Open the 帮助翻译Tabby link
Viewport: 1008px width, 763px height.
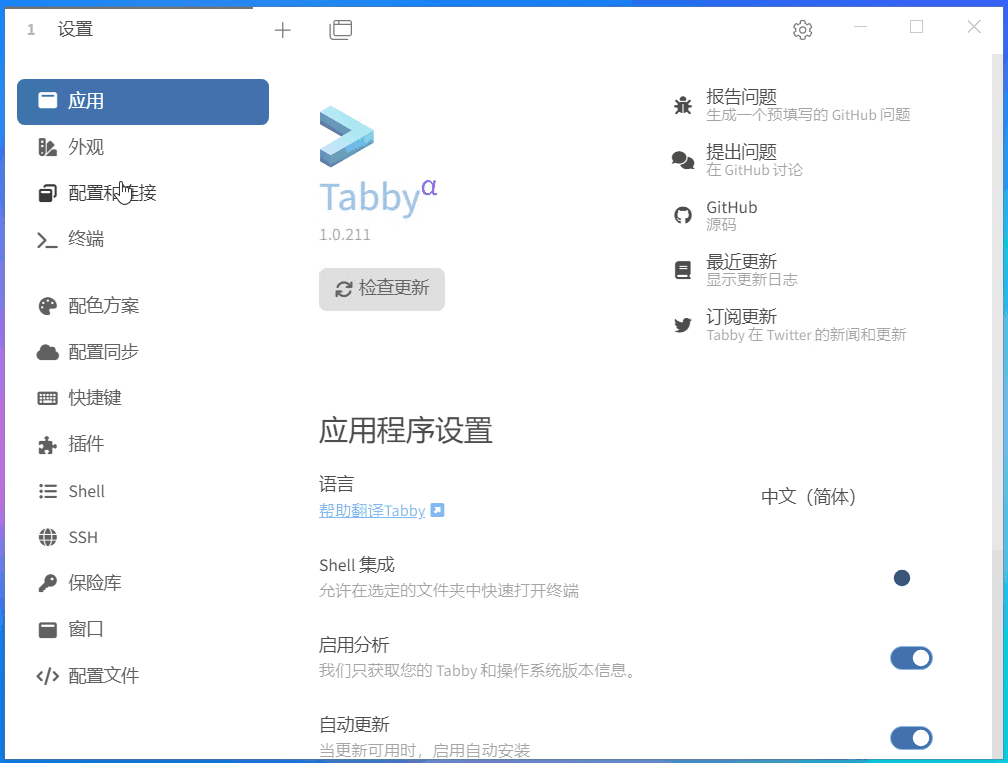pyautogui.click(x=372, y=510)
